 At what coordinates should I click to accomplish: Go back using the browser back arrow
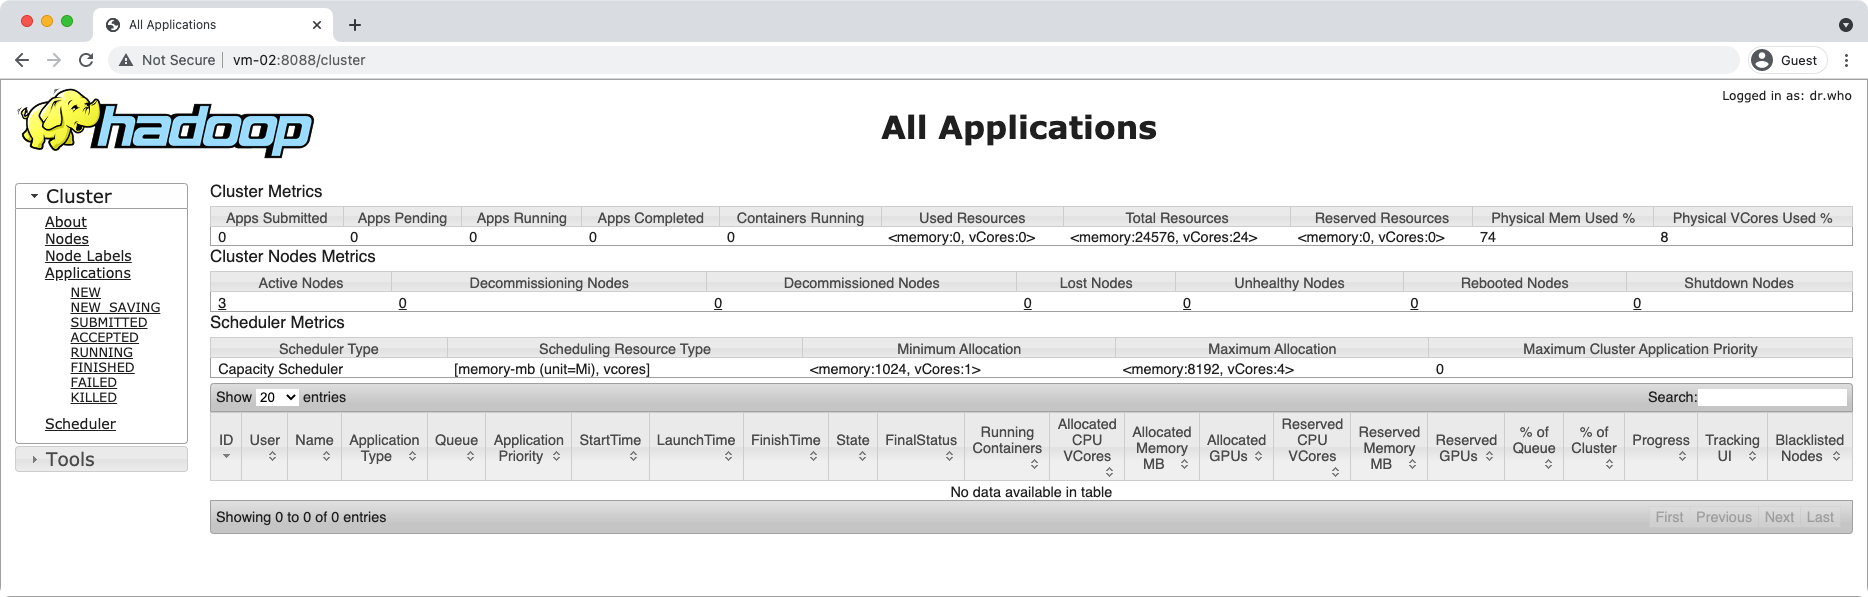(x=22, y=60)
